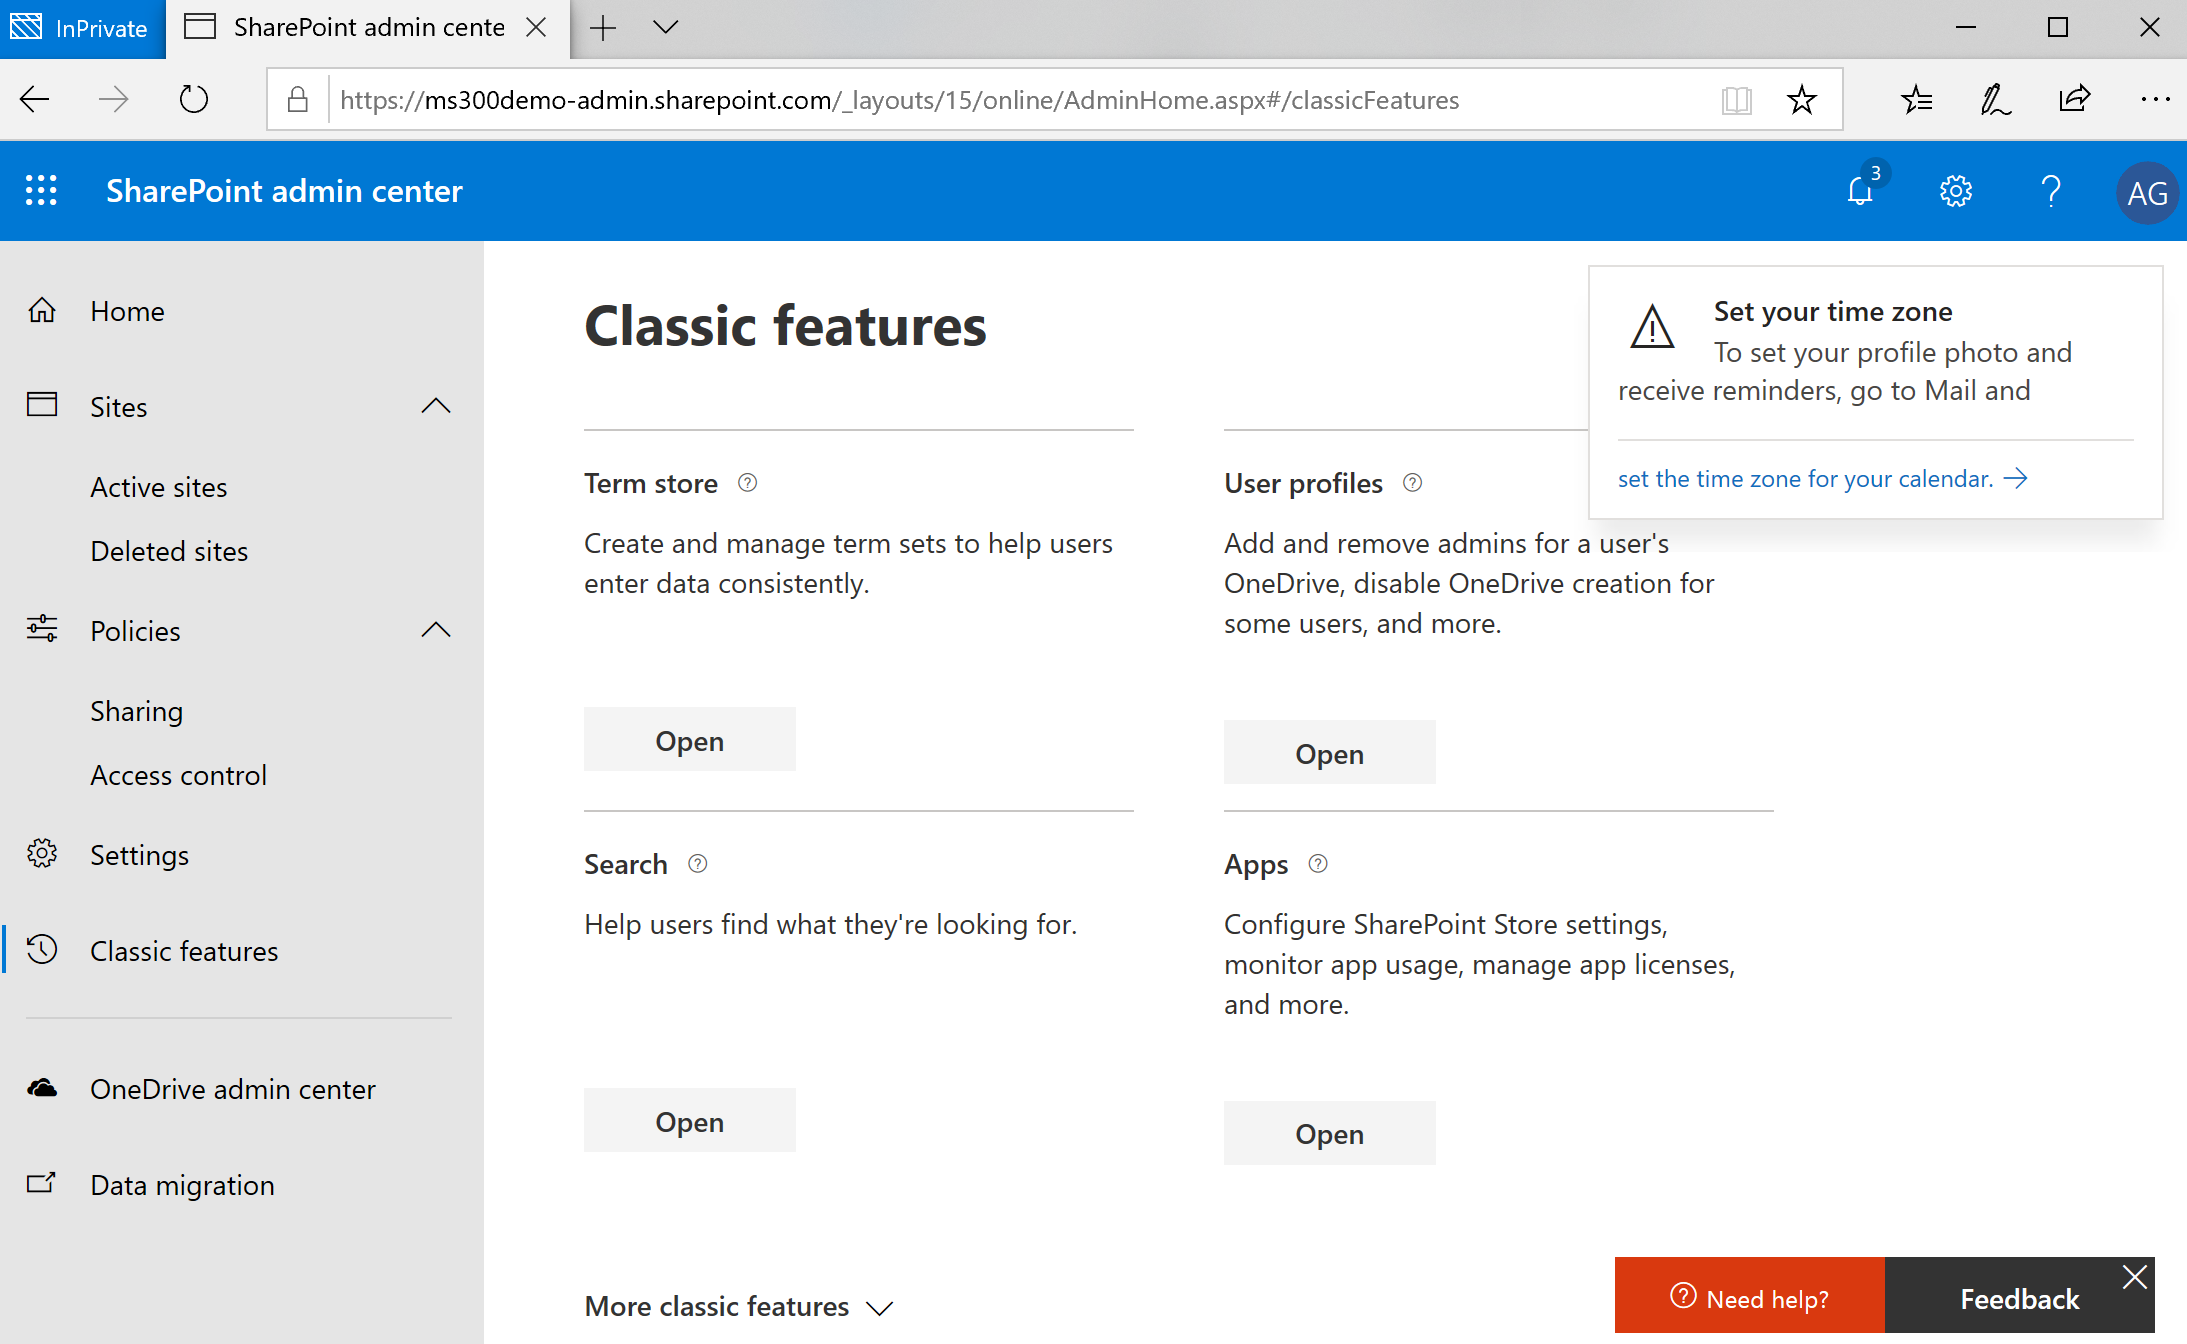Go to Active sites in sidebar

pos(159,487)
